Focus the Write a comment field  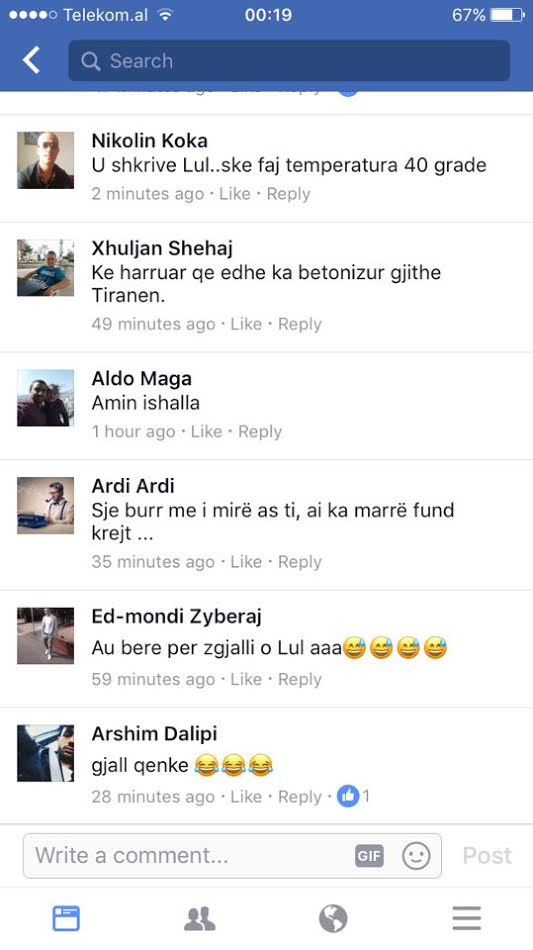coord(232,855)
